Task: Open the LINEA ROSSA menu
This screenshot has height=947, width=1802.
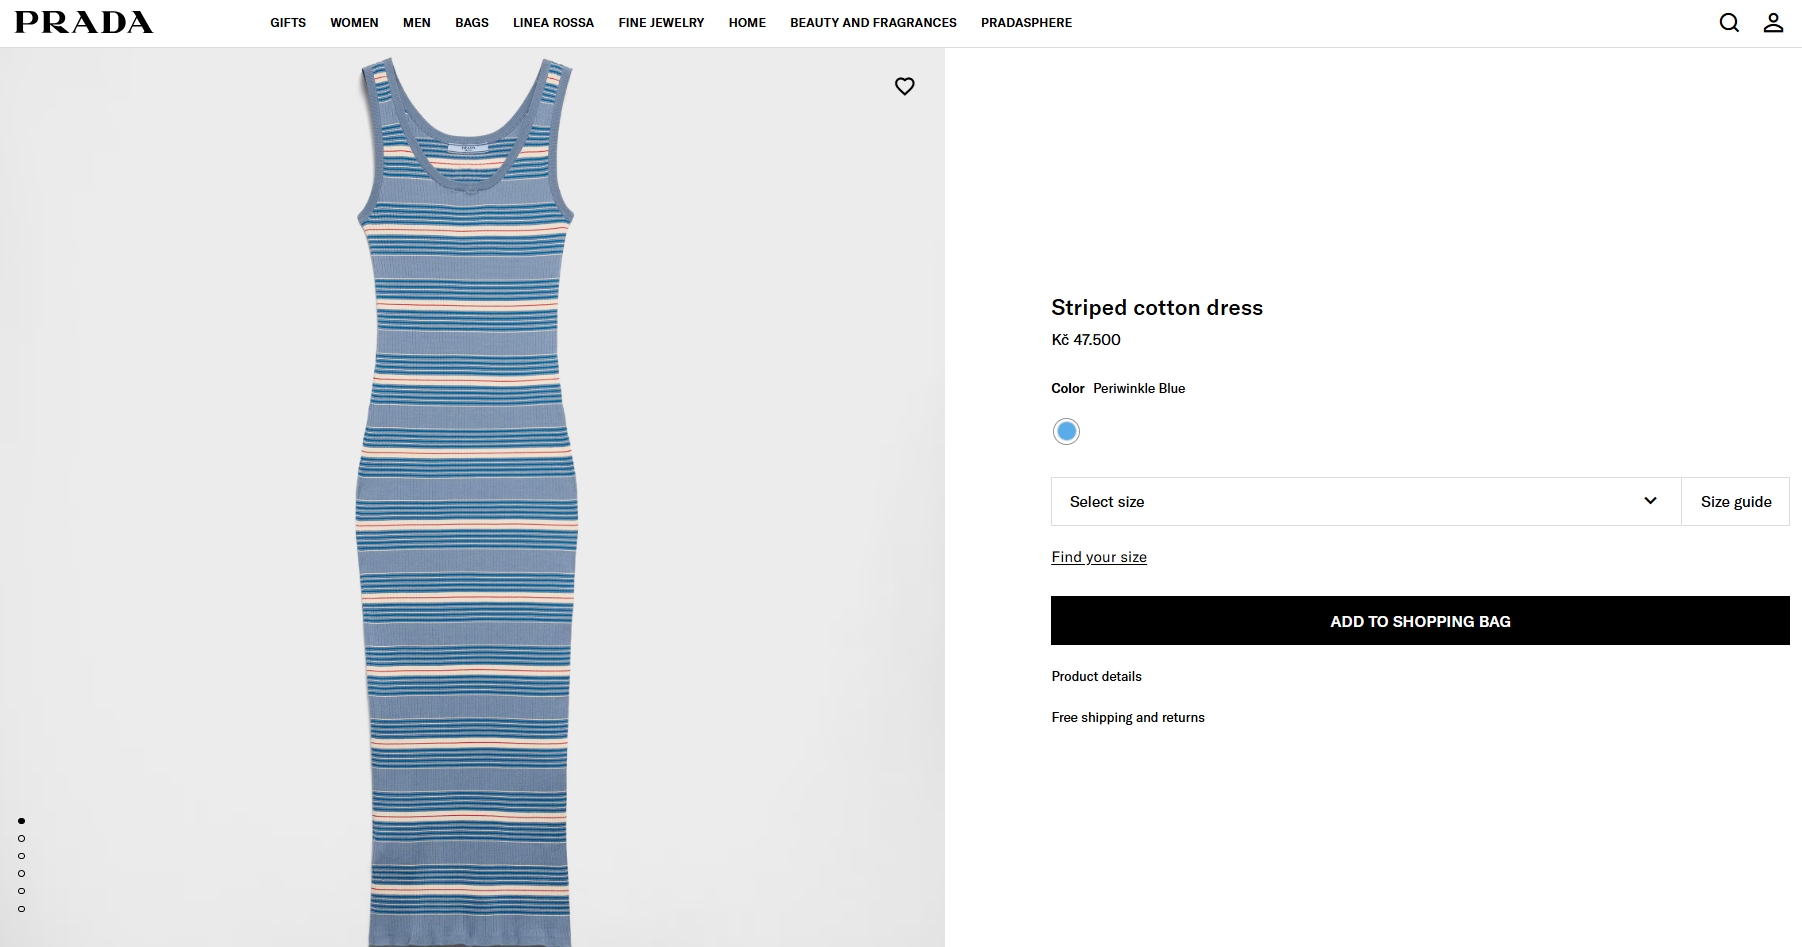Action: click(x=553, y=22)
